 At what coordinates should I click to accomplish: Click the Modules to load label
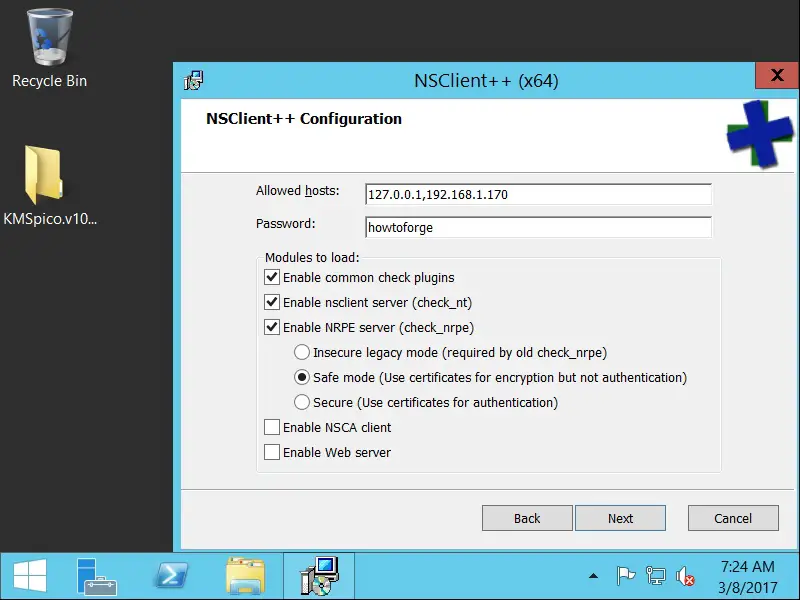tap(312, 257)
